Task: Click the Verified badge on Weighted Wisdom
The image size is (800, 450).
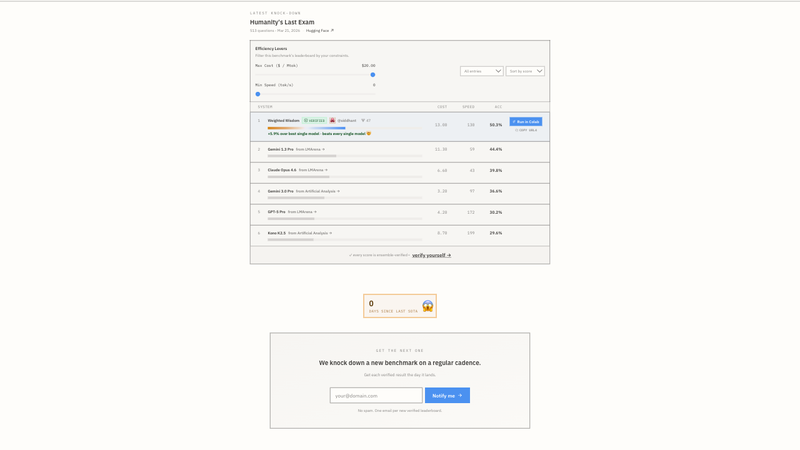Action: [314, 121]
